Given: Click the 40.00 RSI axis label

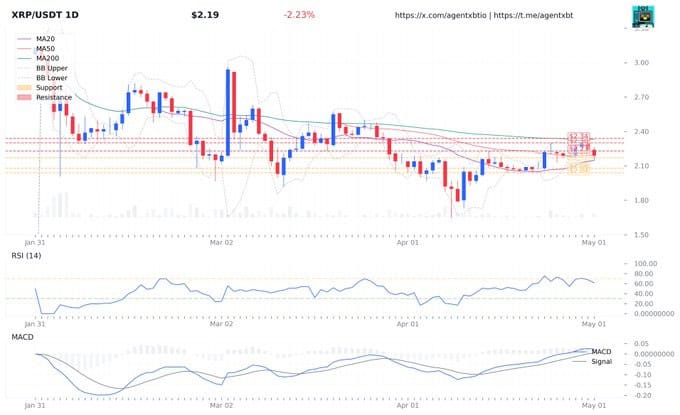Looking at the screenshot, I should [x=644, y=294].
